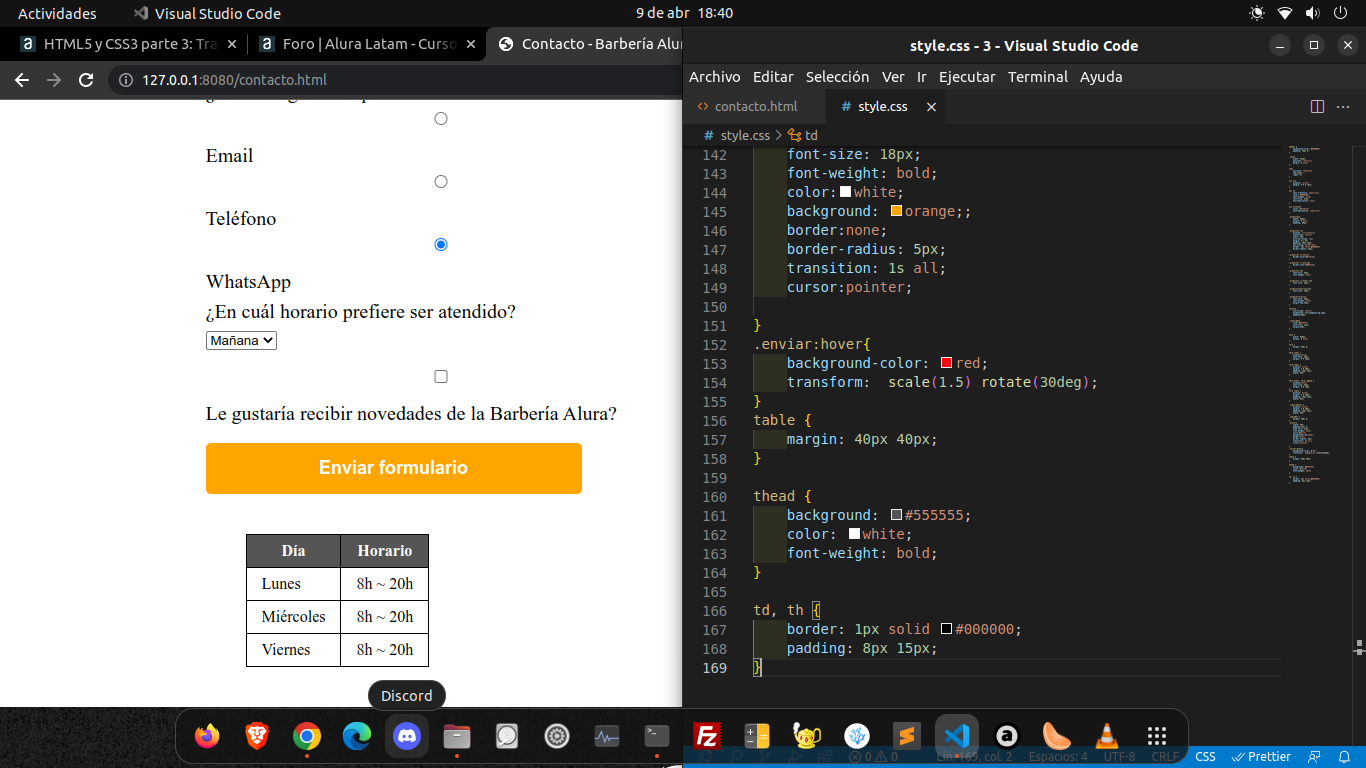Open Discord from the dock
This screenshot has height=768, width=1366.
pos(407,736)
